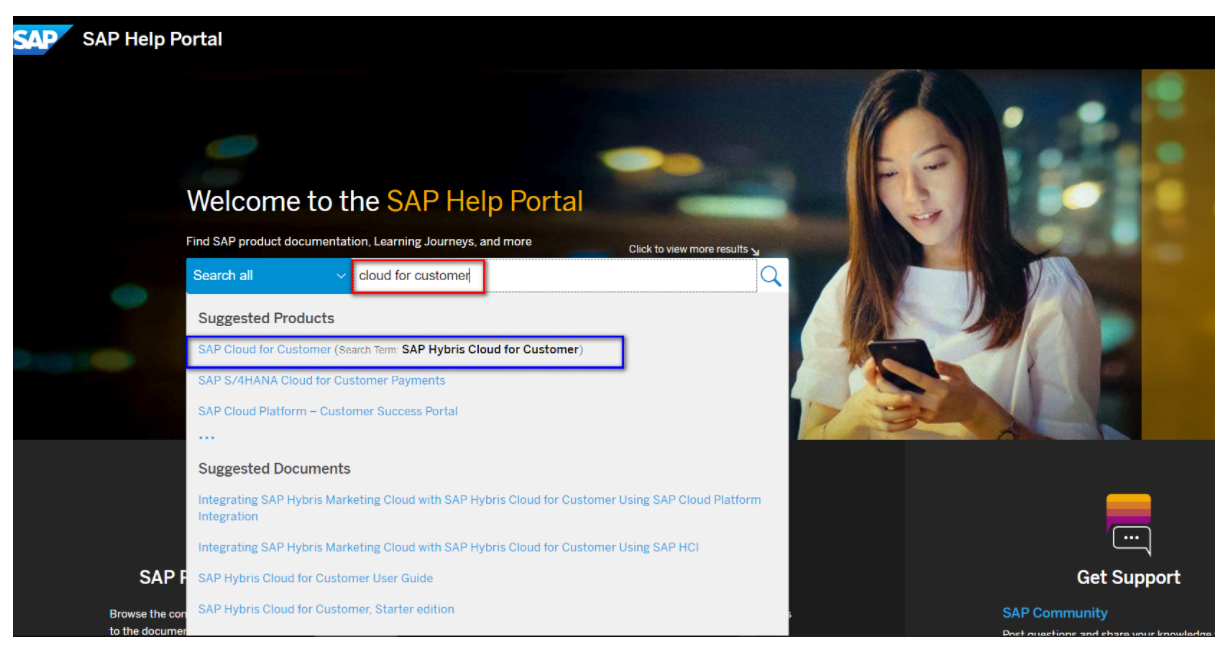Click the SAP Community link
This screenshot has height=649, width=1230.
[1055, 613]
